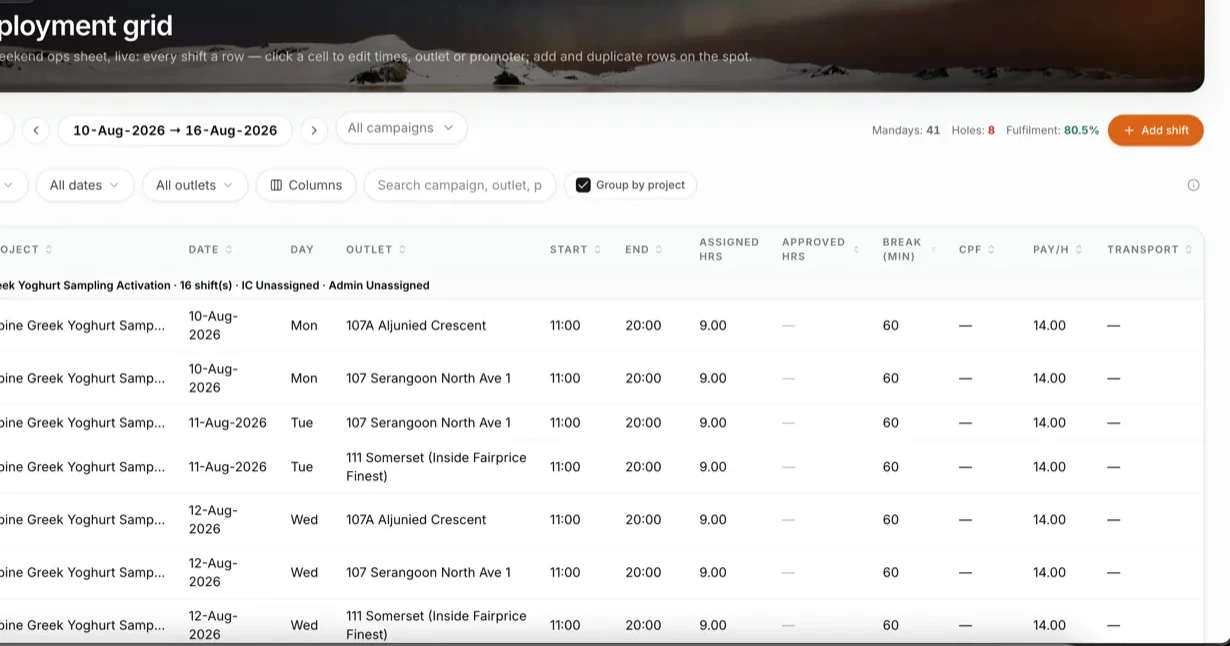This screenshot has width=1230, height=646.
Task: Advance to next week using right chevron
Action: click(x=314, y=130)
